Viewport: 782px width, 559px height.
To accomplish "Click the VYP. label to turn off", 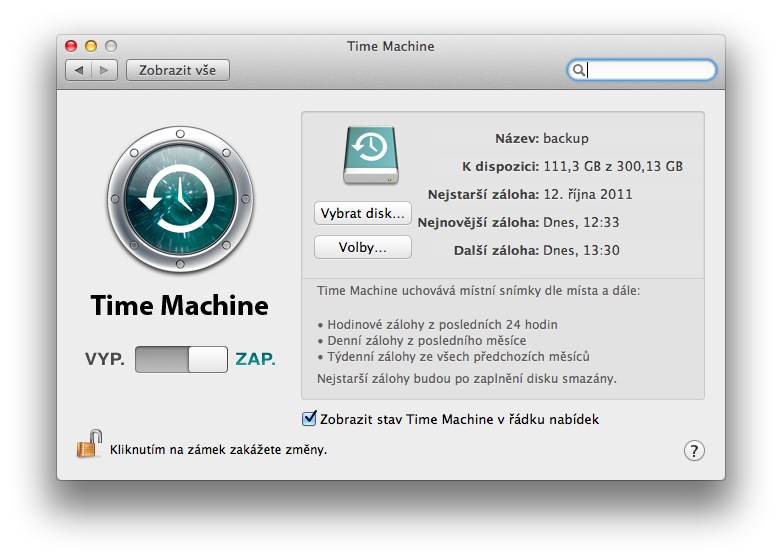I will tap(105, 360).
